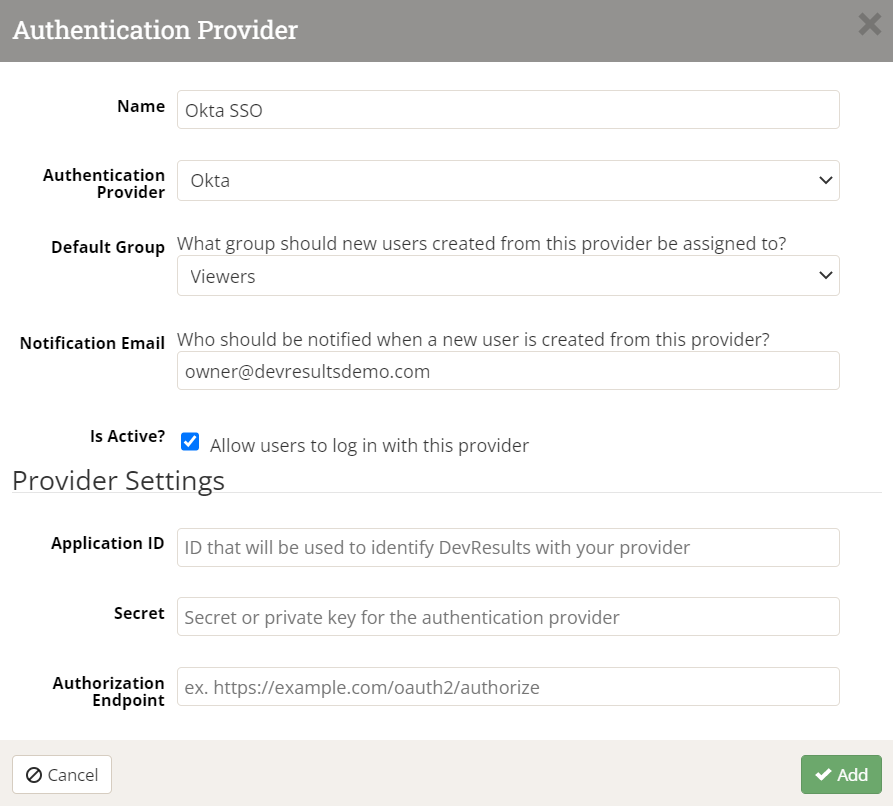
Task: Click the Authorization Endpoint input field
Action: pos(508,687)
